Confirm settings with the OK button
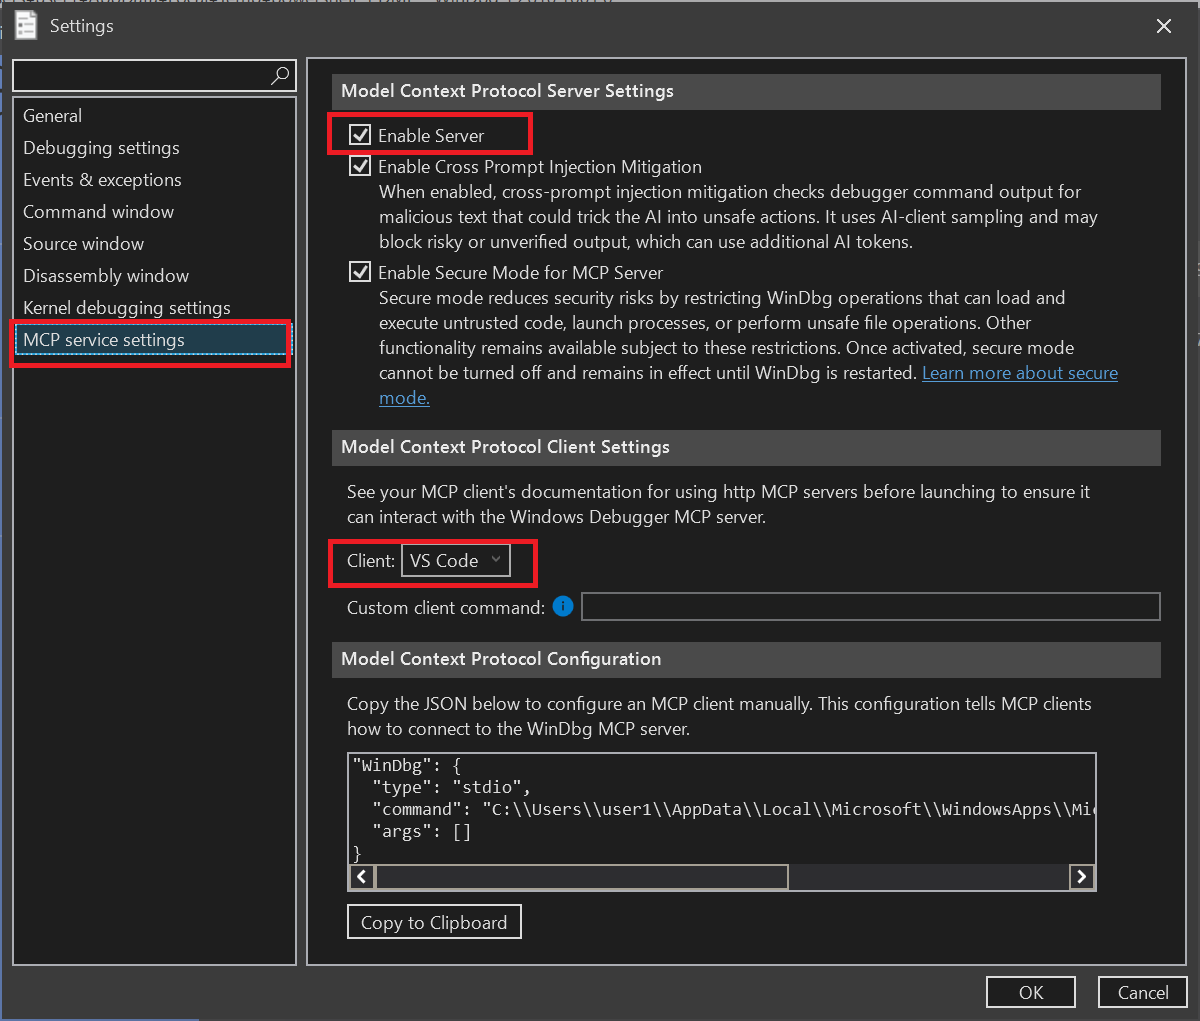Image resolution: width=1200 pixels, height=1021 pixels. [x=1031, y=992]
